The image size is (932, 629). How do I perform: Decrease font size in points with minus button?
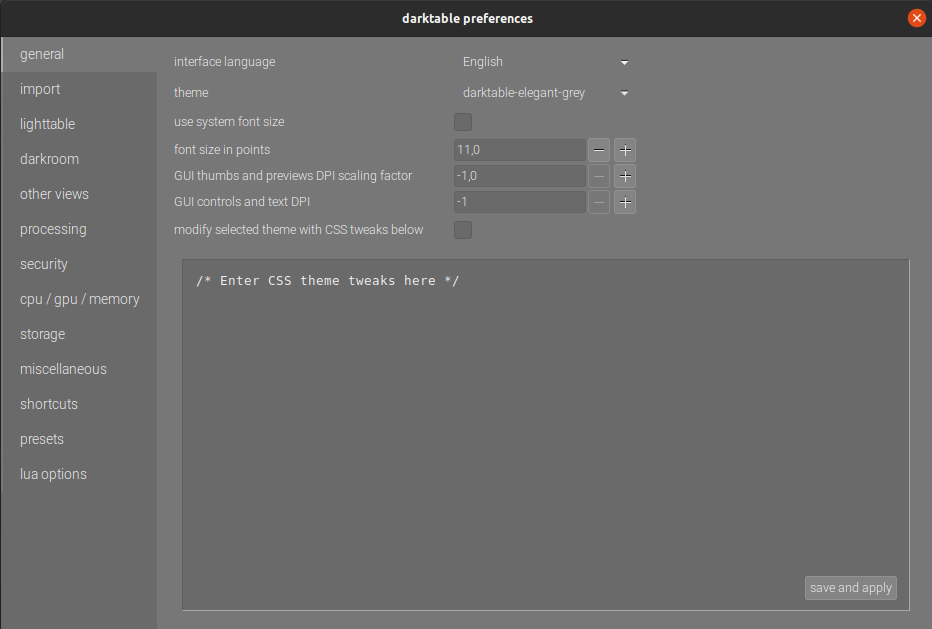point(599,150)
